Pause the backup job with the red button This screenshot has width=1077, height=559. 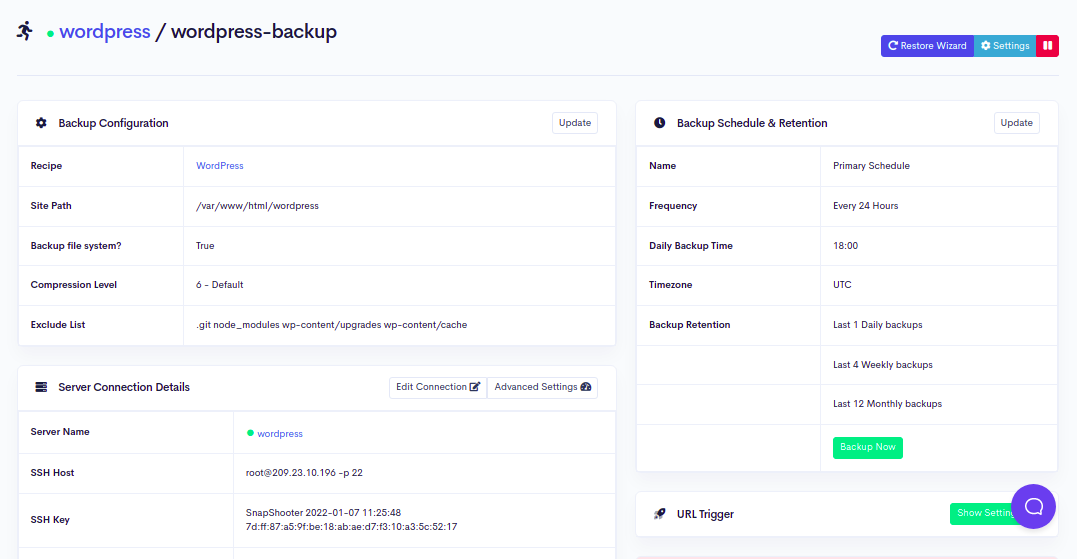tap(1047, 46)
